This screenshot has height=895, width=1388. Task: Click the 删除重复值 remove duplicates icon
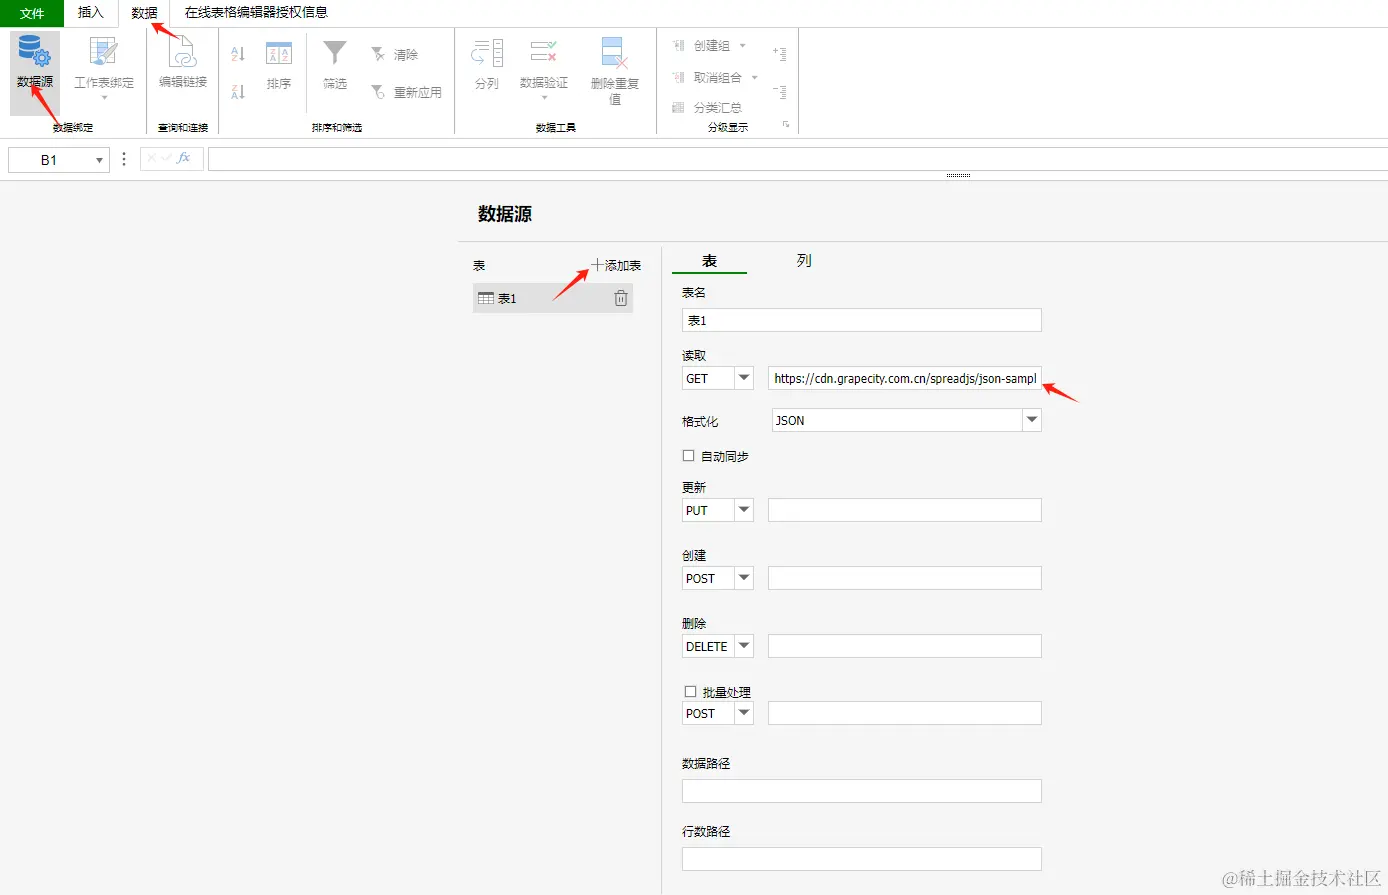click(x=614, y=52)
